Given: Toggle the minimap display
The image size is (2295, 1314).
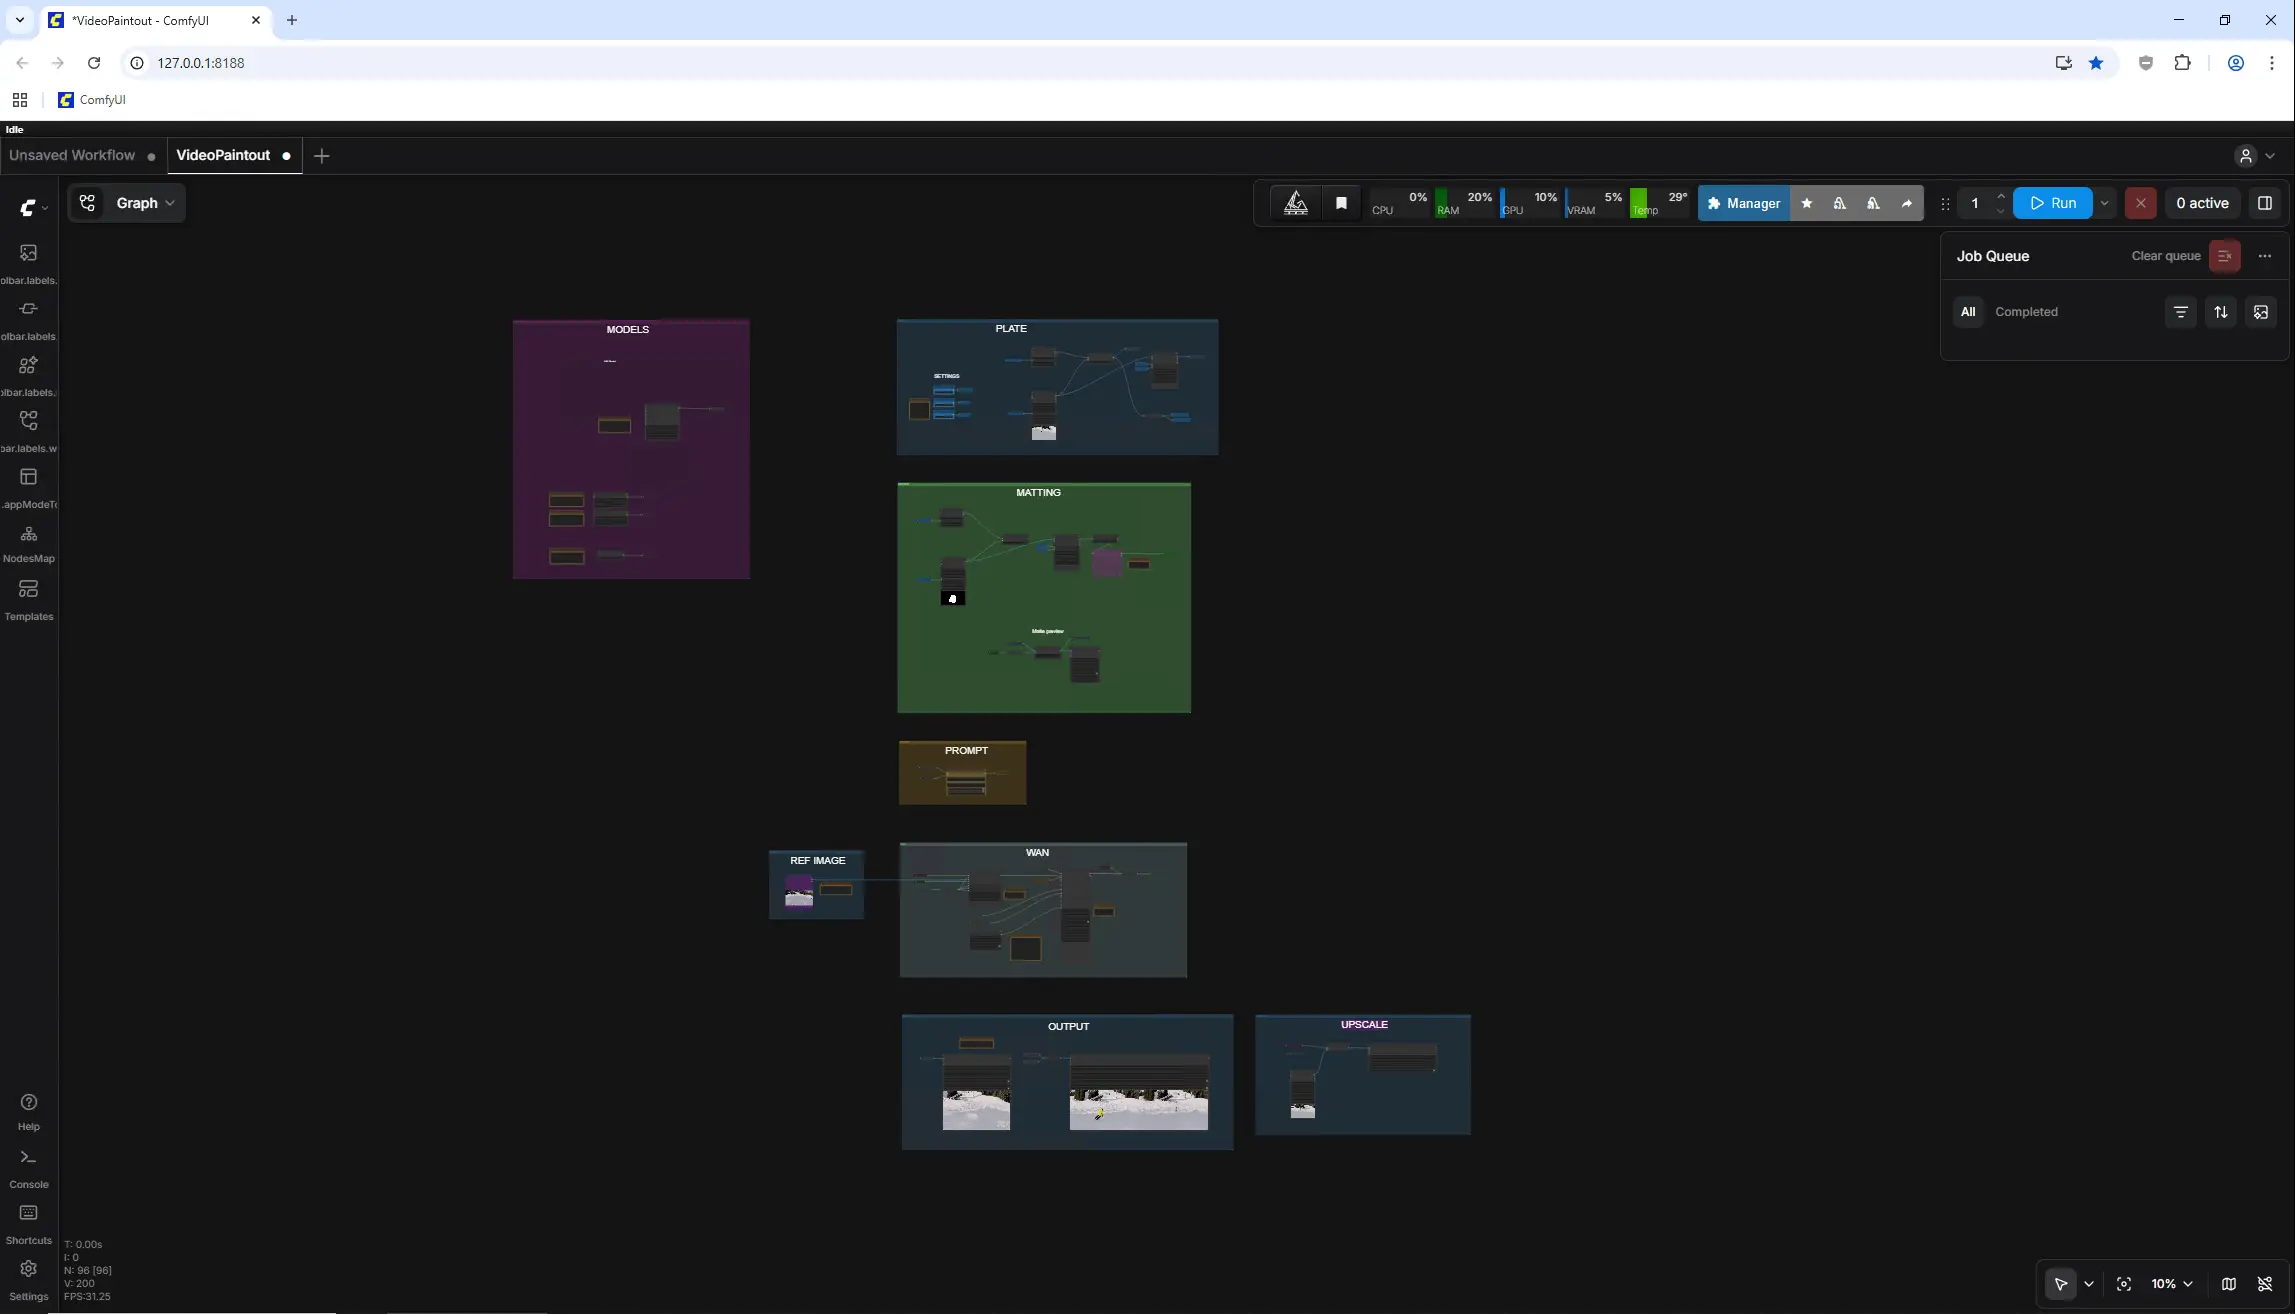Looking at the screenshot, I should pos(2229,1284).
